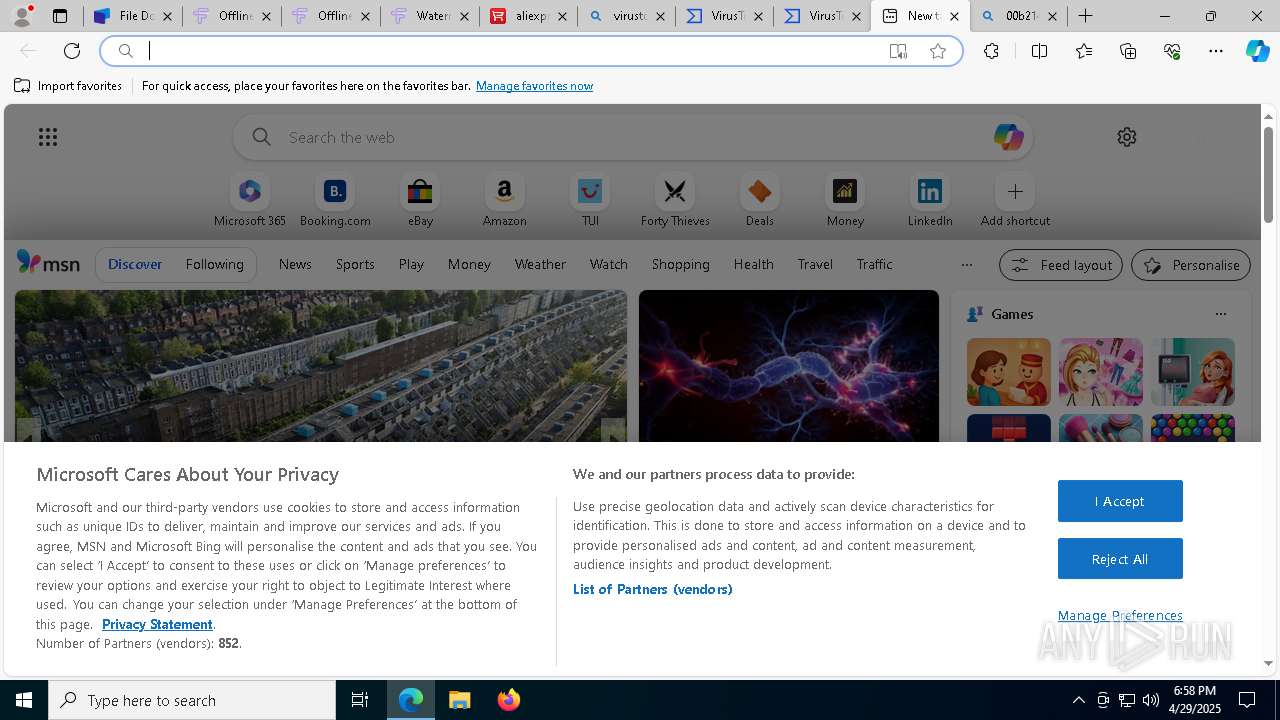Select the Following feed tab
The height and width of the screenshot is (720, 1280).
pyautogui.click(x=214, y=264)
